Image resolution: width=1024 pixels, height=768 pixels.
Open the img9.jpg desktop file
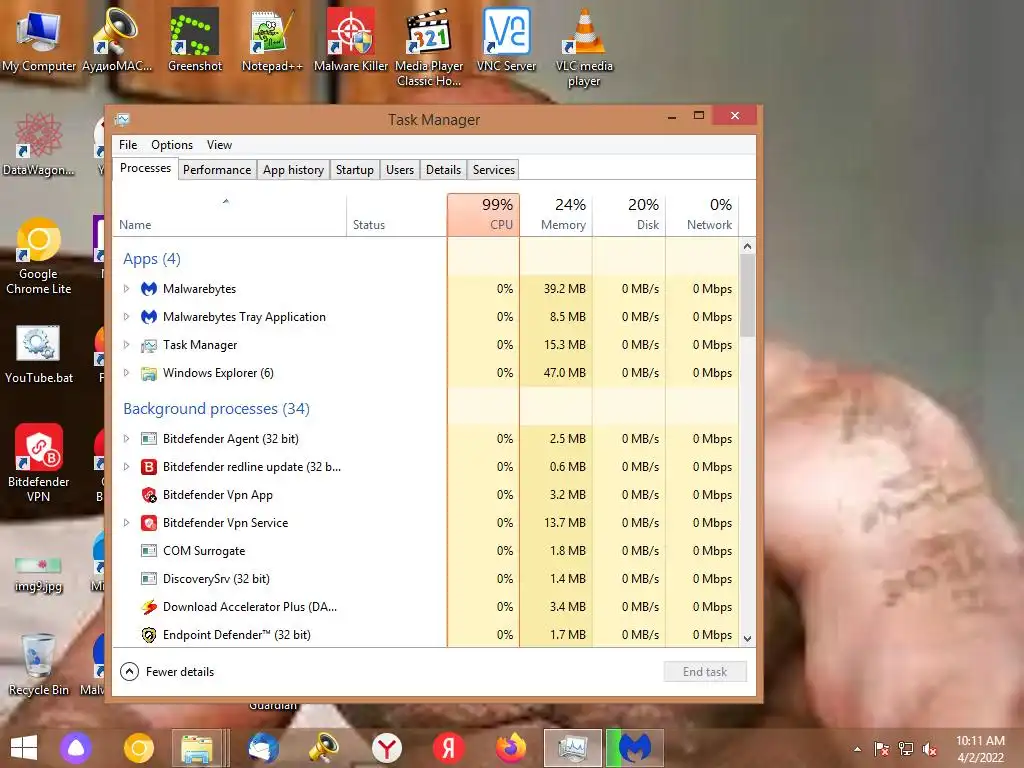click(x=39, y=573)
